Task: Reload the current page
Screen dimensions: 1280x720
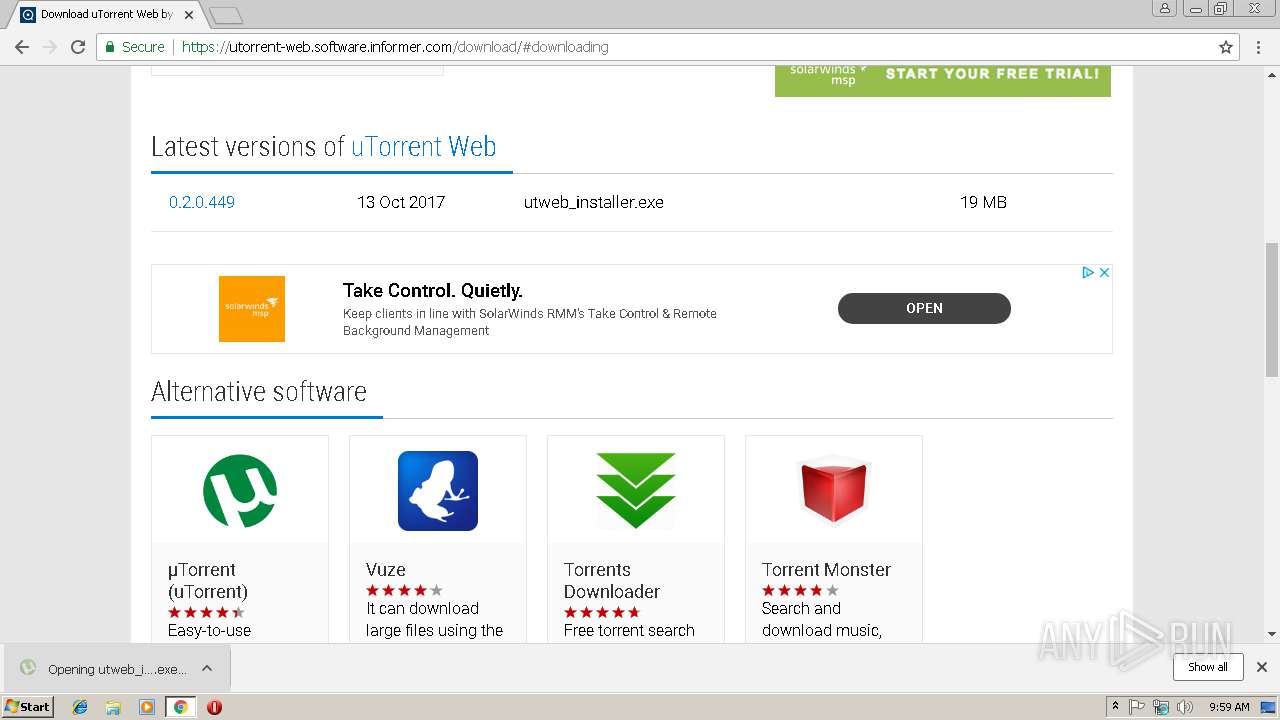Action: click(x=78, y=47)
